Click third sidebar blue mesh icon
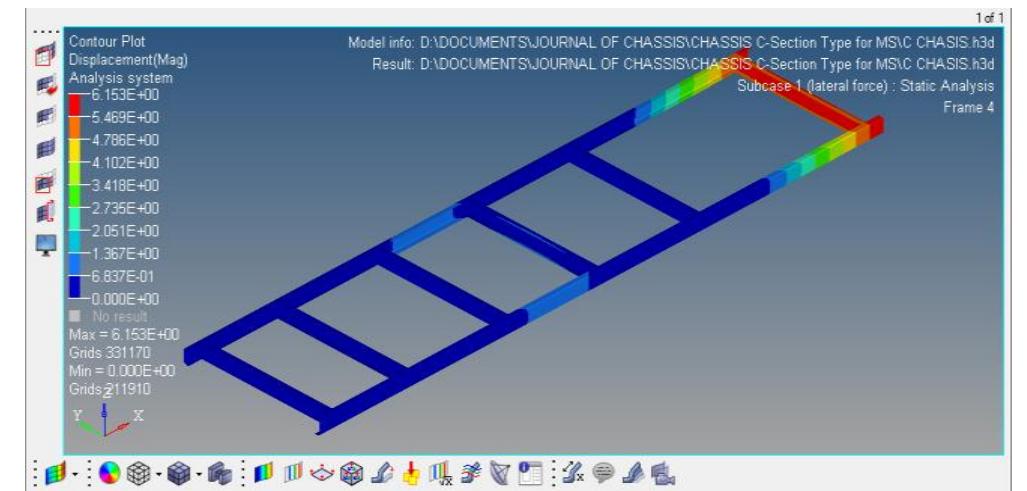 (45, 117)
